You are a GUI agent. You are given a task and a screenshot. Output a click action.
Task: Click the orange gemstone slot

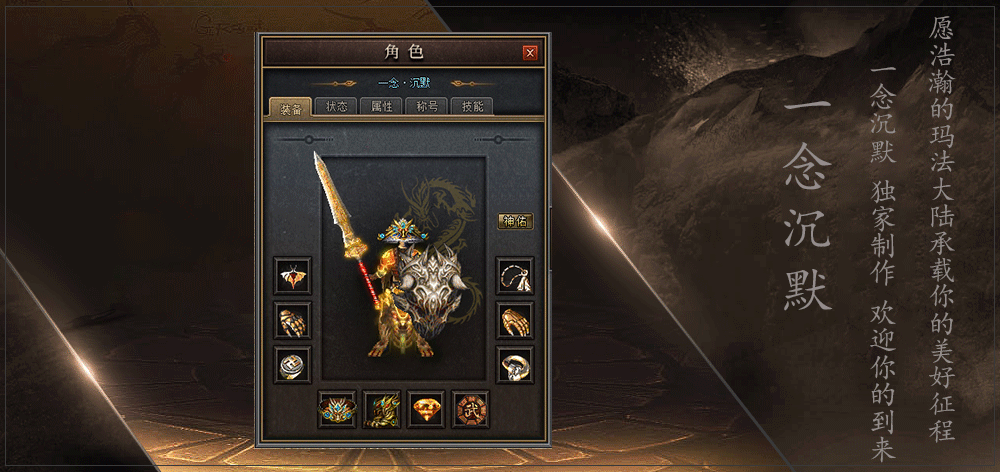(x=426, y=409)
